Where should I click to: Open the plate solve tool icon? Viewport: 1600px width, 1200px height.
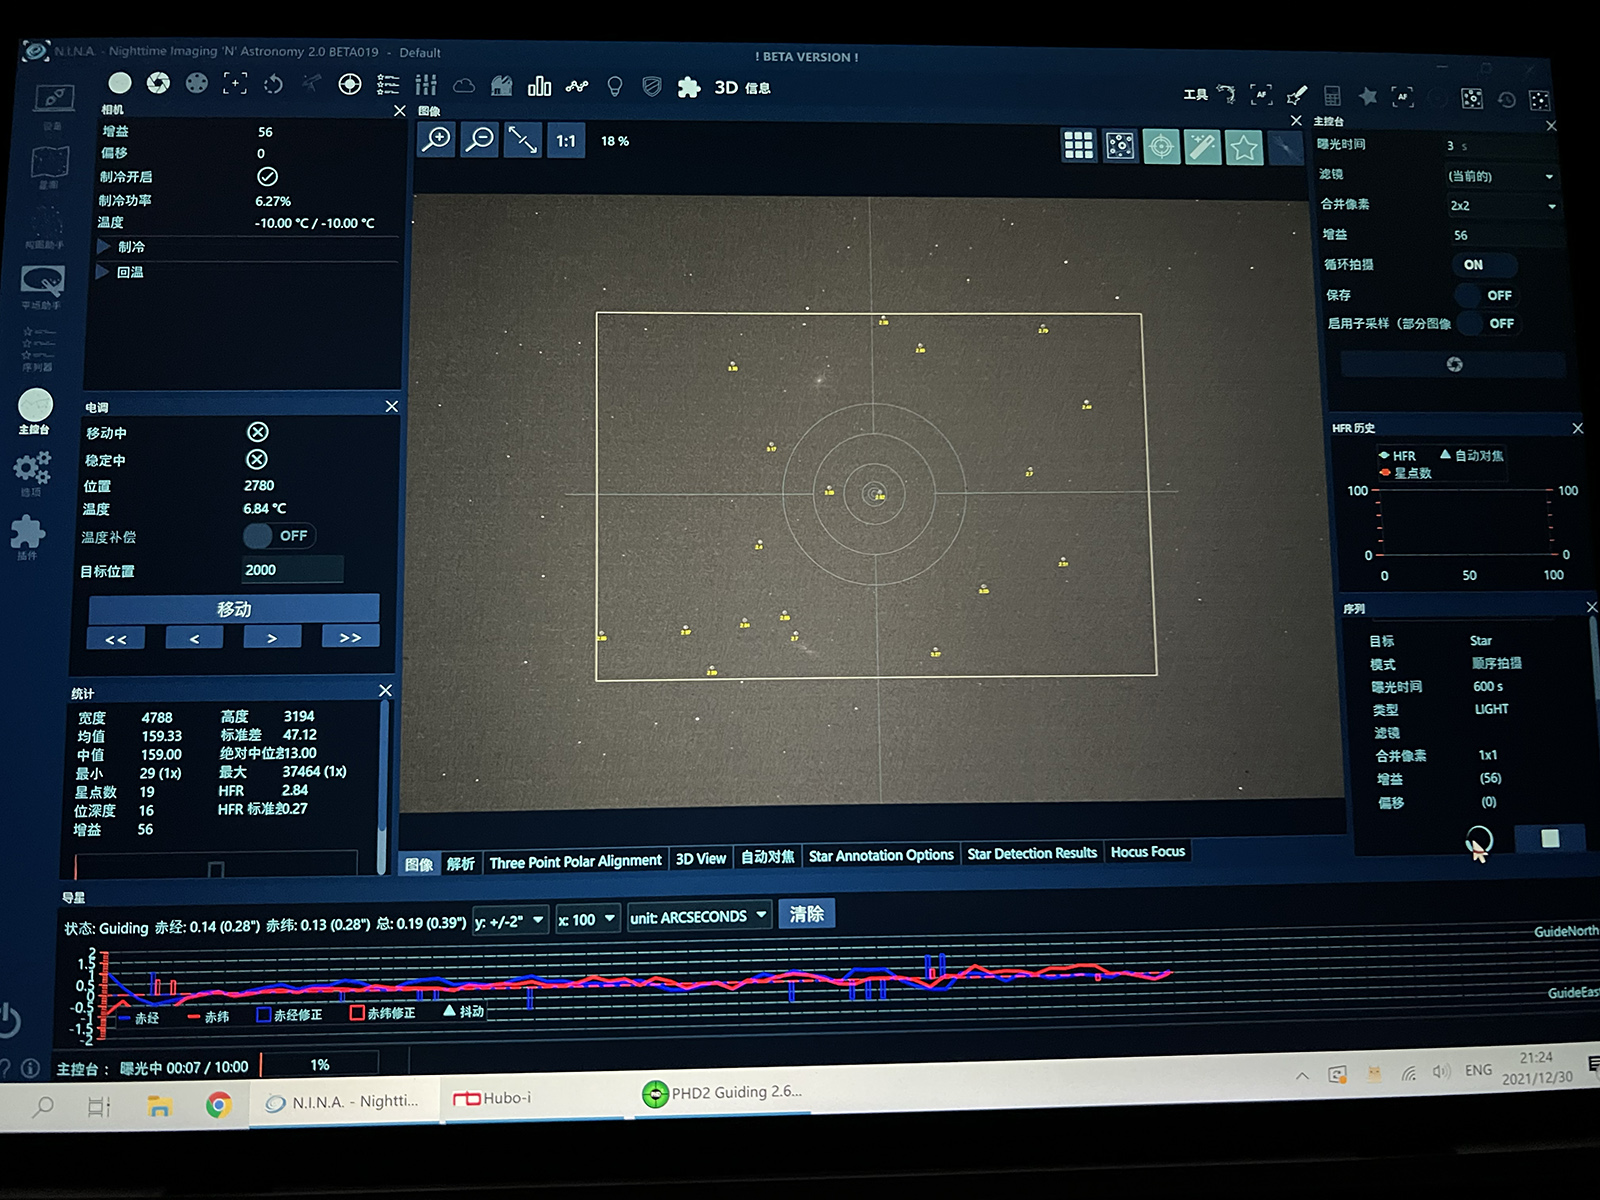[x=1472, y=98]
